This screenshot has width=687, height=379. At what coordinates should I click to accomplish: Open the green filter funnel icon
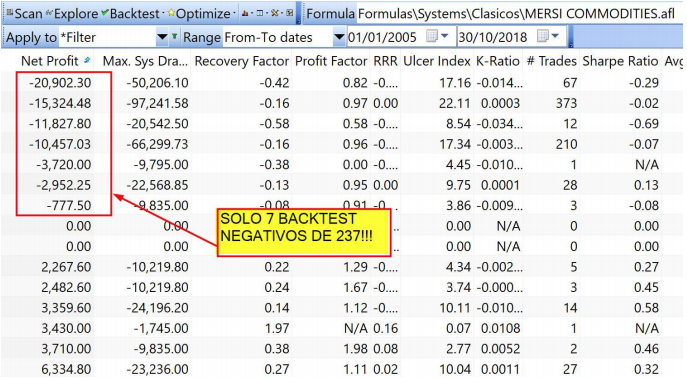click(174, 37)
